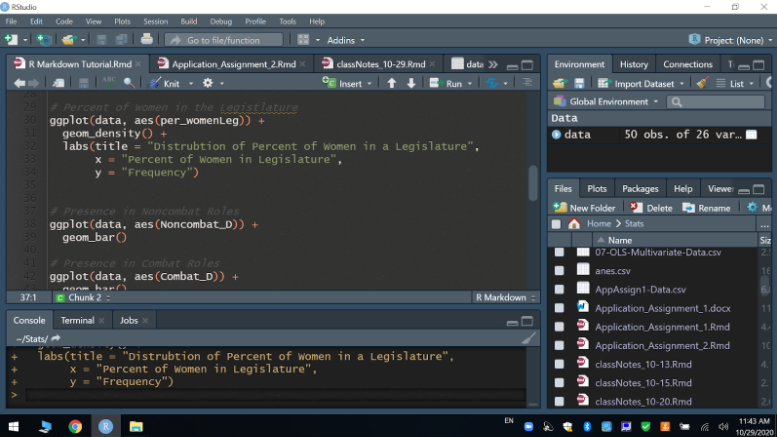777x437 pixels.
Task: Clear environment objects with the broom icon
Action: (x=702, y=83)
